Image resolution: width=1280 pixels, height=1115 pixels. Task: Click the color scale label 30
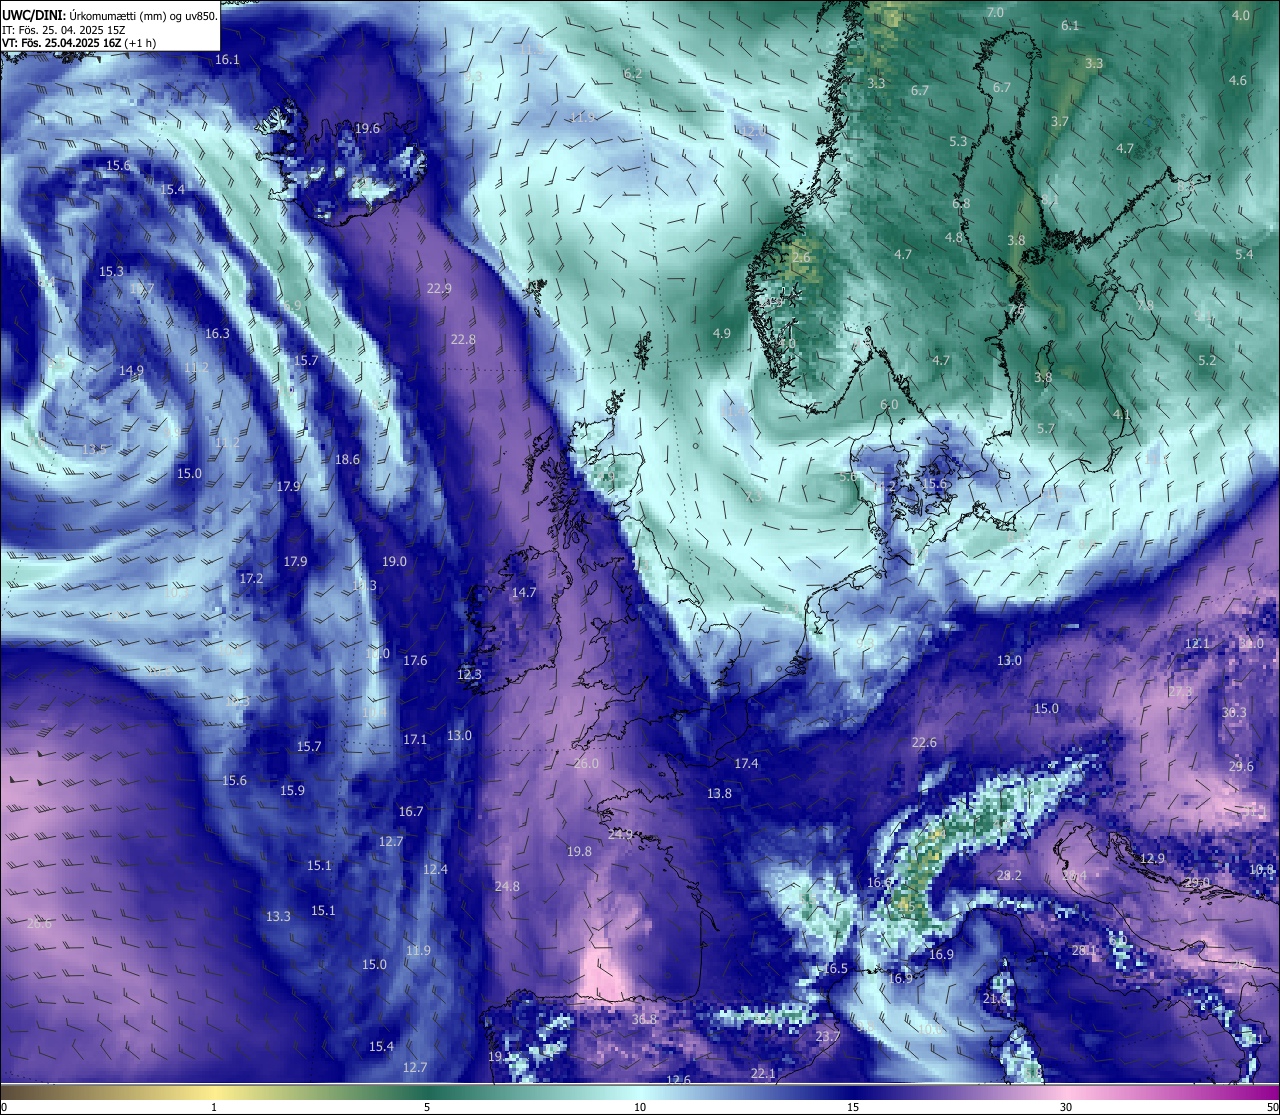[x=1066, y=1107]
